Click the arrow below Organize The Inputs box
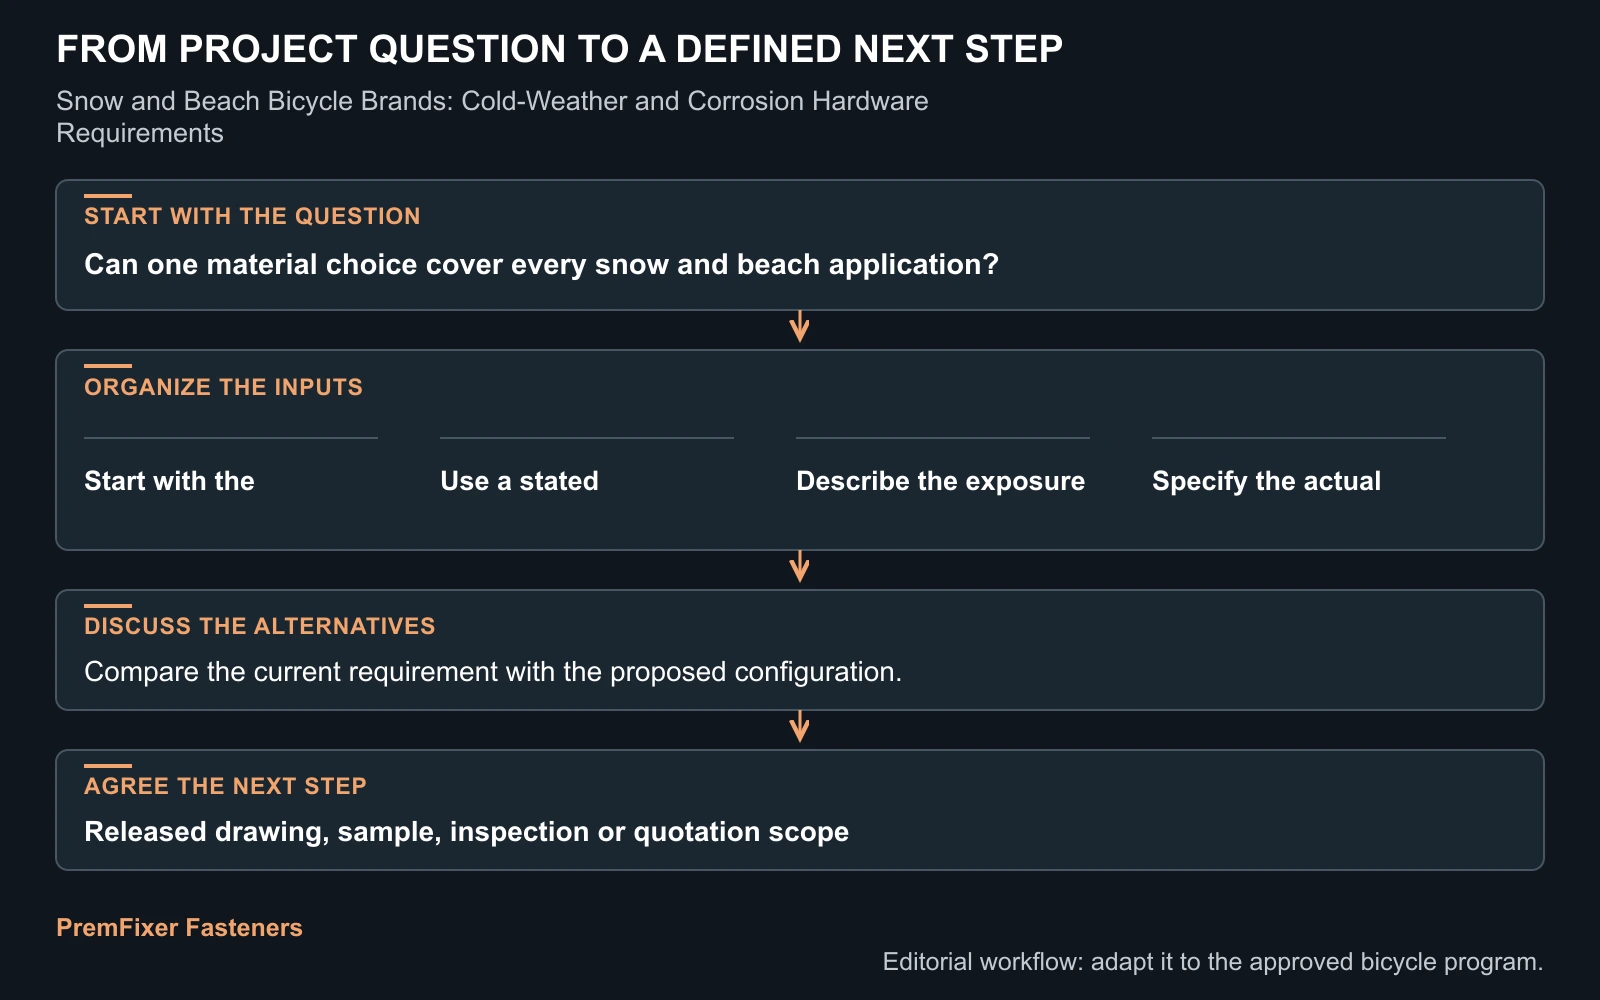The height and width of the screenshot is (1000, 1600). (x=799, y=567)
